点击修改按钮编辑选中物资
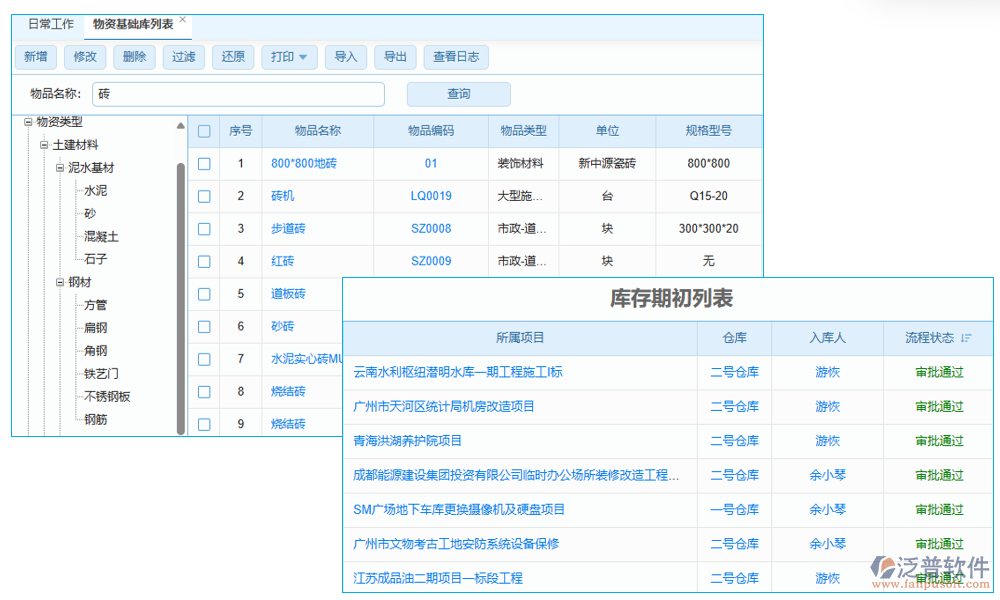This screenshot has height=600, width=1000. 84,57
